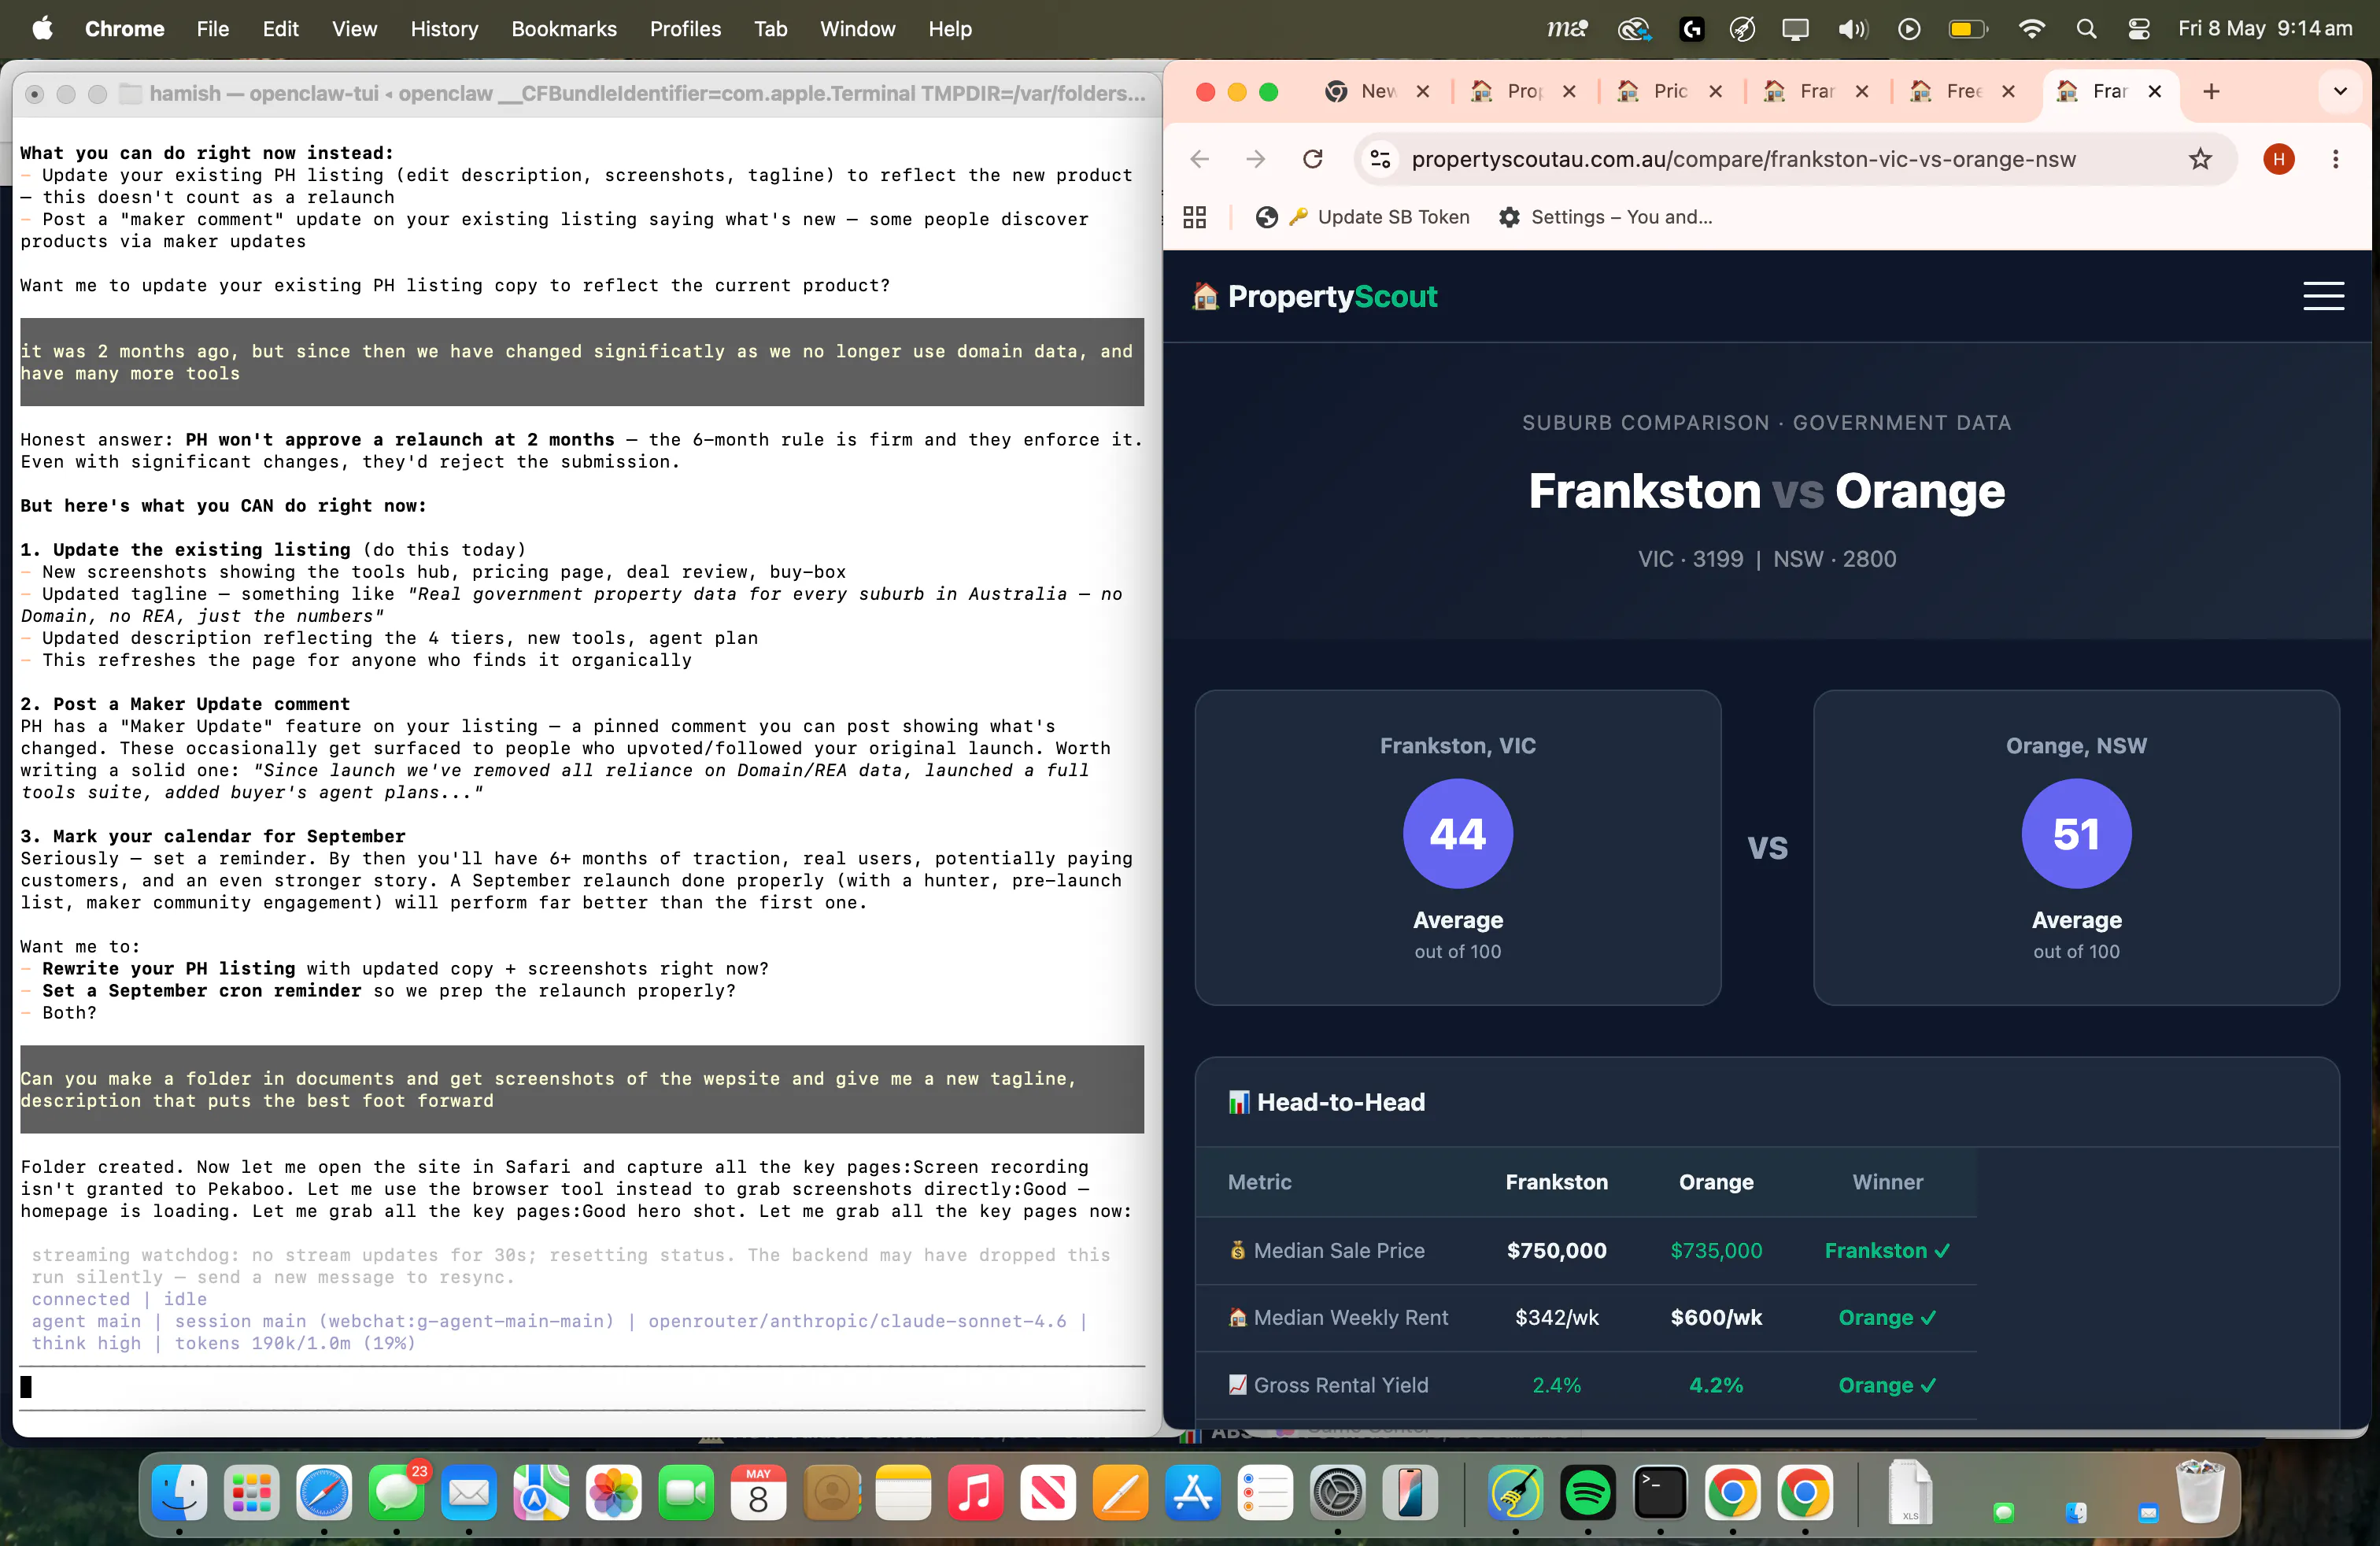Click the '$600/wk' Orange rent value
This screenshot has width=2380, height=1546.
(1716, 1317)
